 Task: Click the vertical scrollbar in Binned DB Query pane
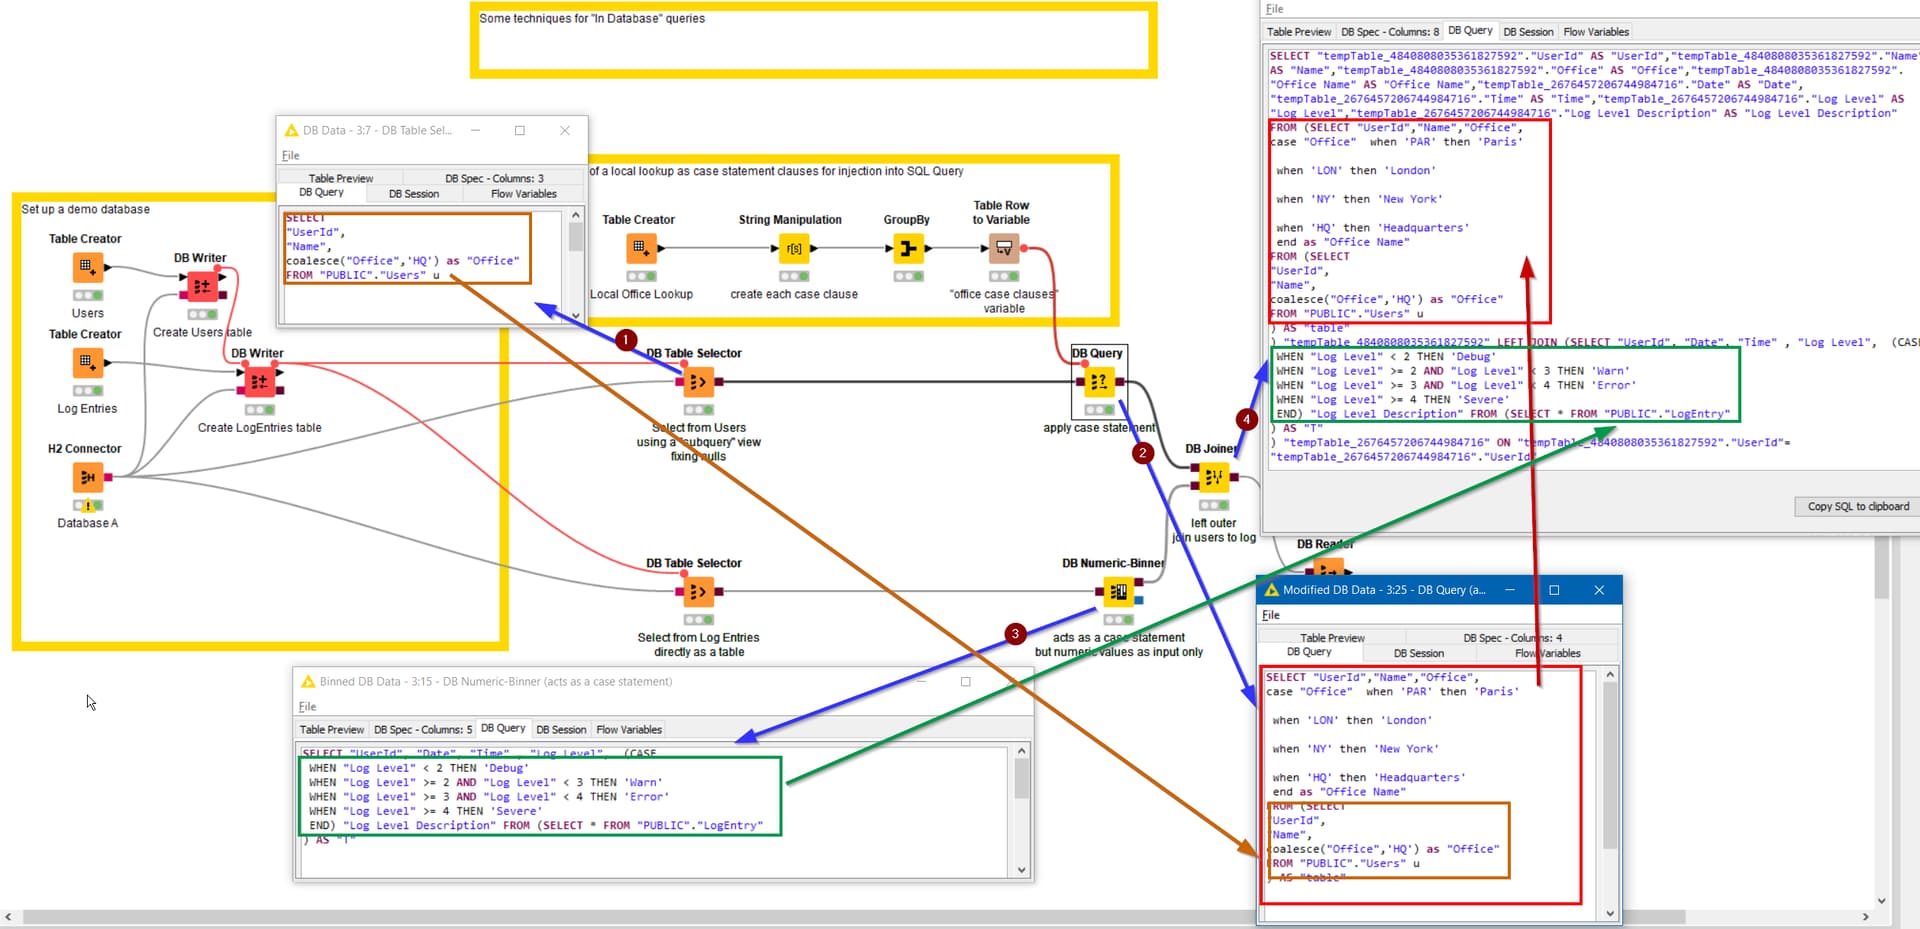tap(1021, 810)
